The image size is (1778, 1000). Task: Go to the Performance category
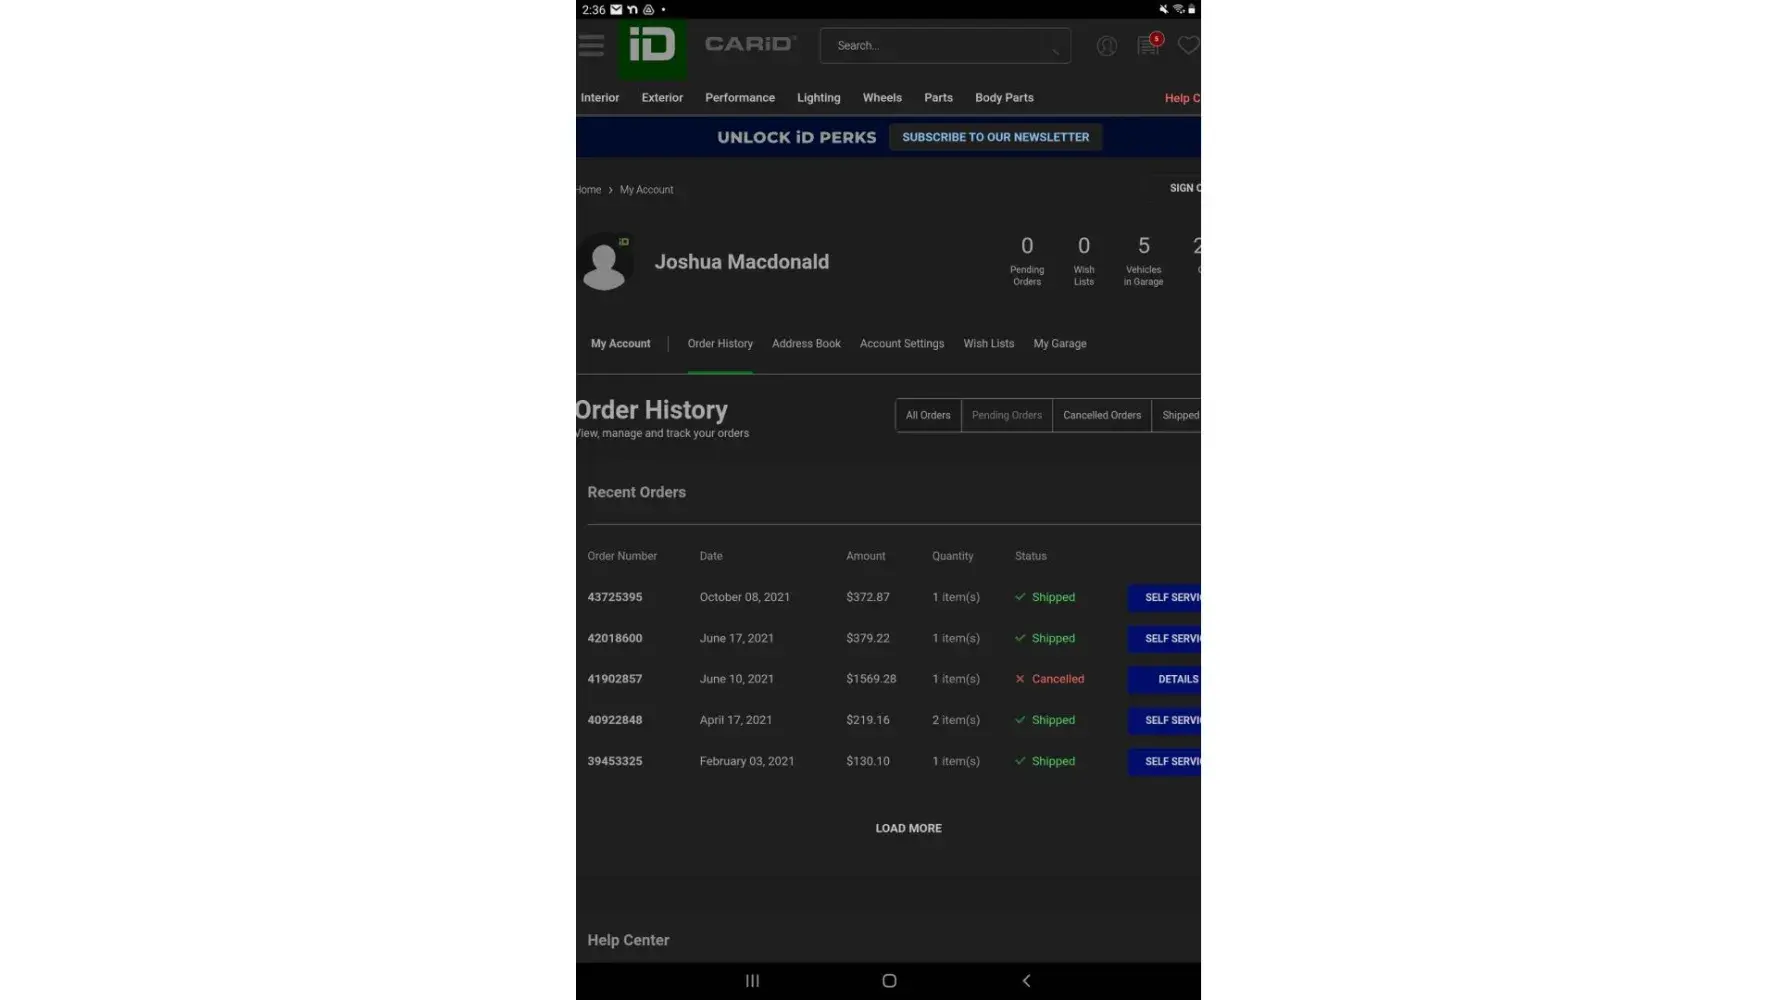[740, 98]
